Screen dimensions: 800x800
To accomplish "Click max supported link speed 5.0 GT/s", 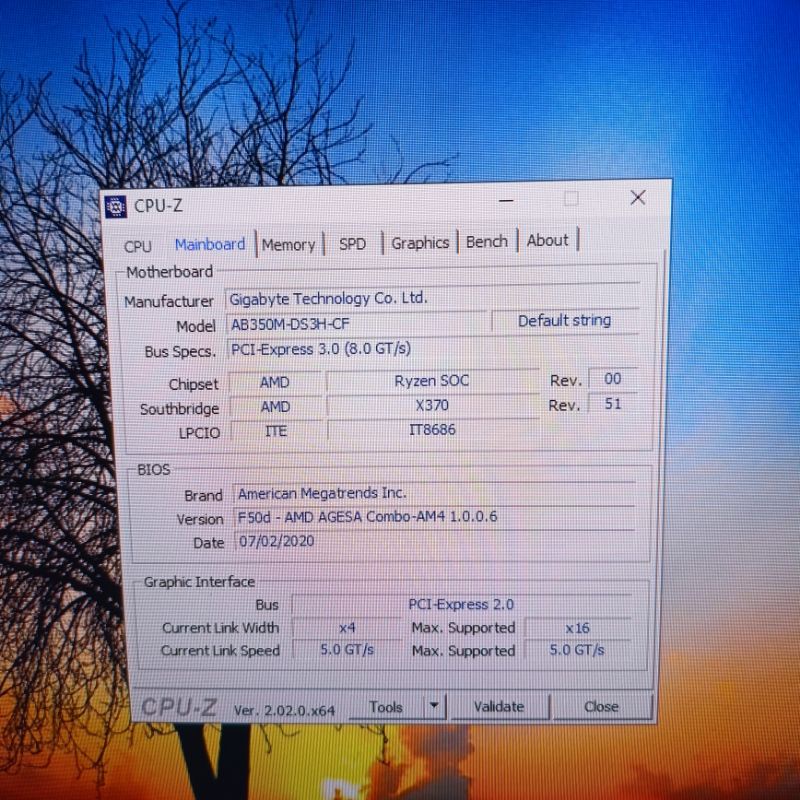I will pos(577,650).
